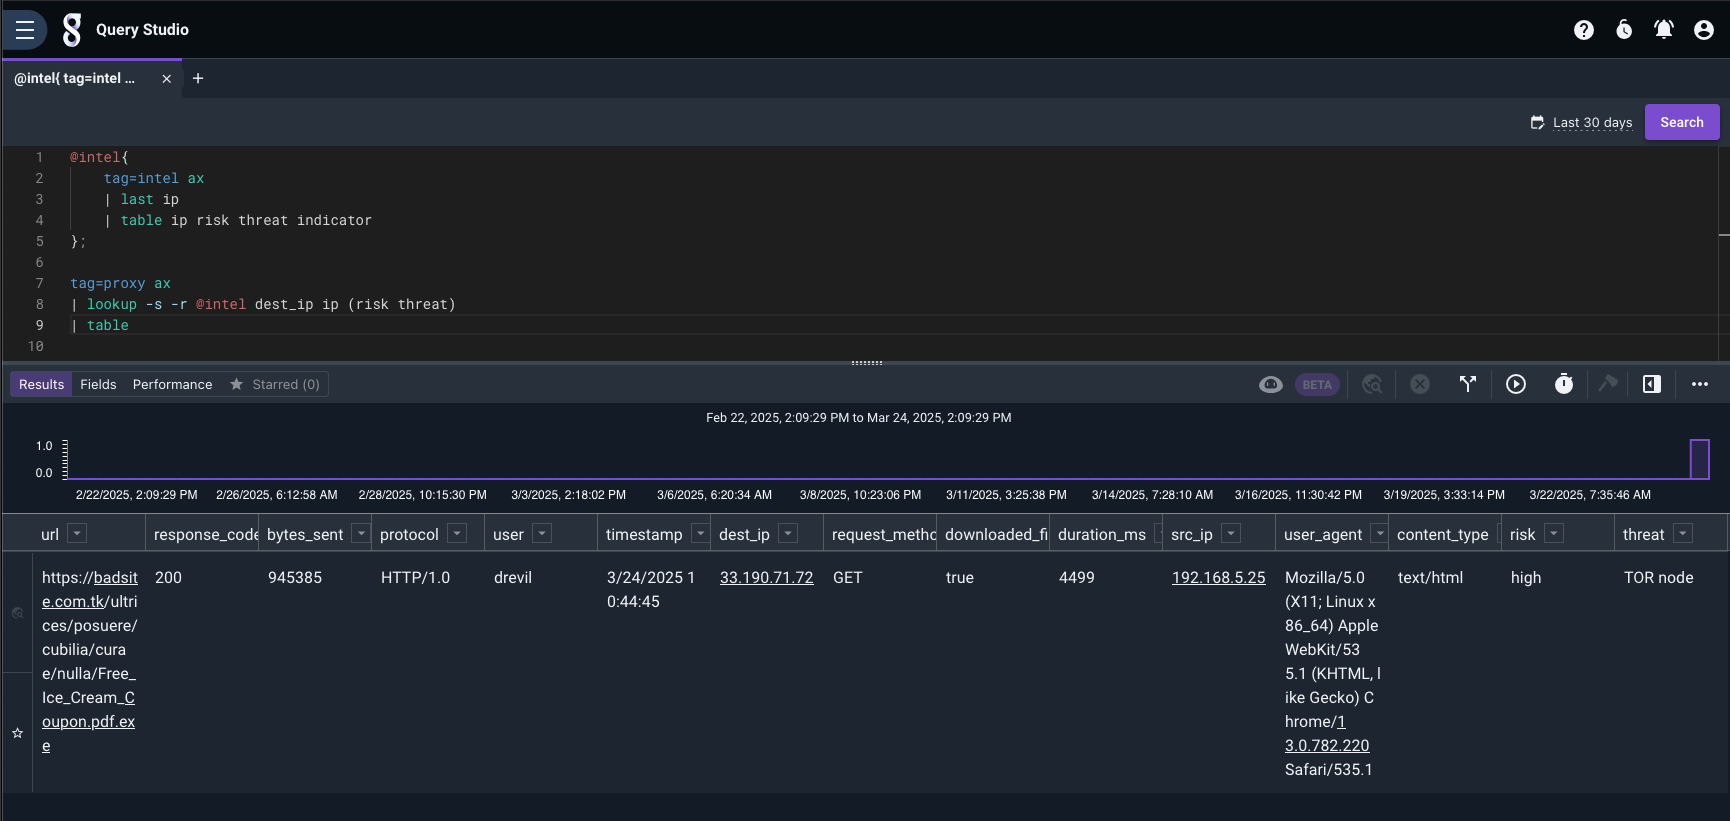Open dest_ip column dropdown

pos(788,533)
